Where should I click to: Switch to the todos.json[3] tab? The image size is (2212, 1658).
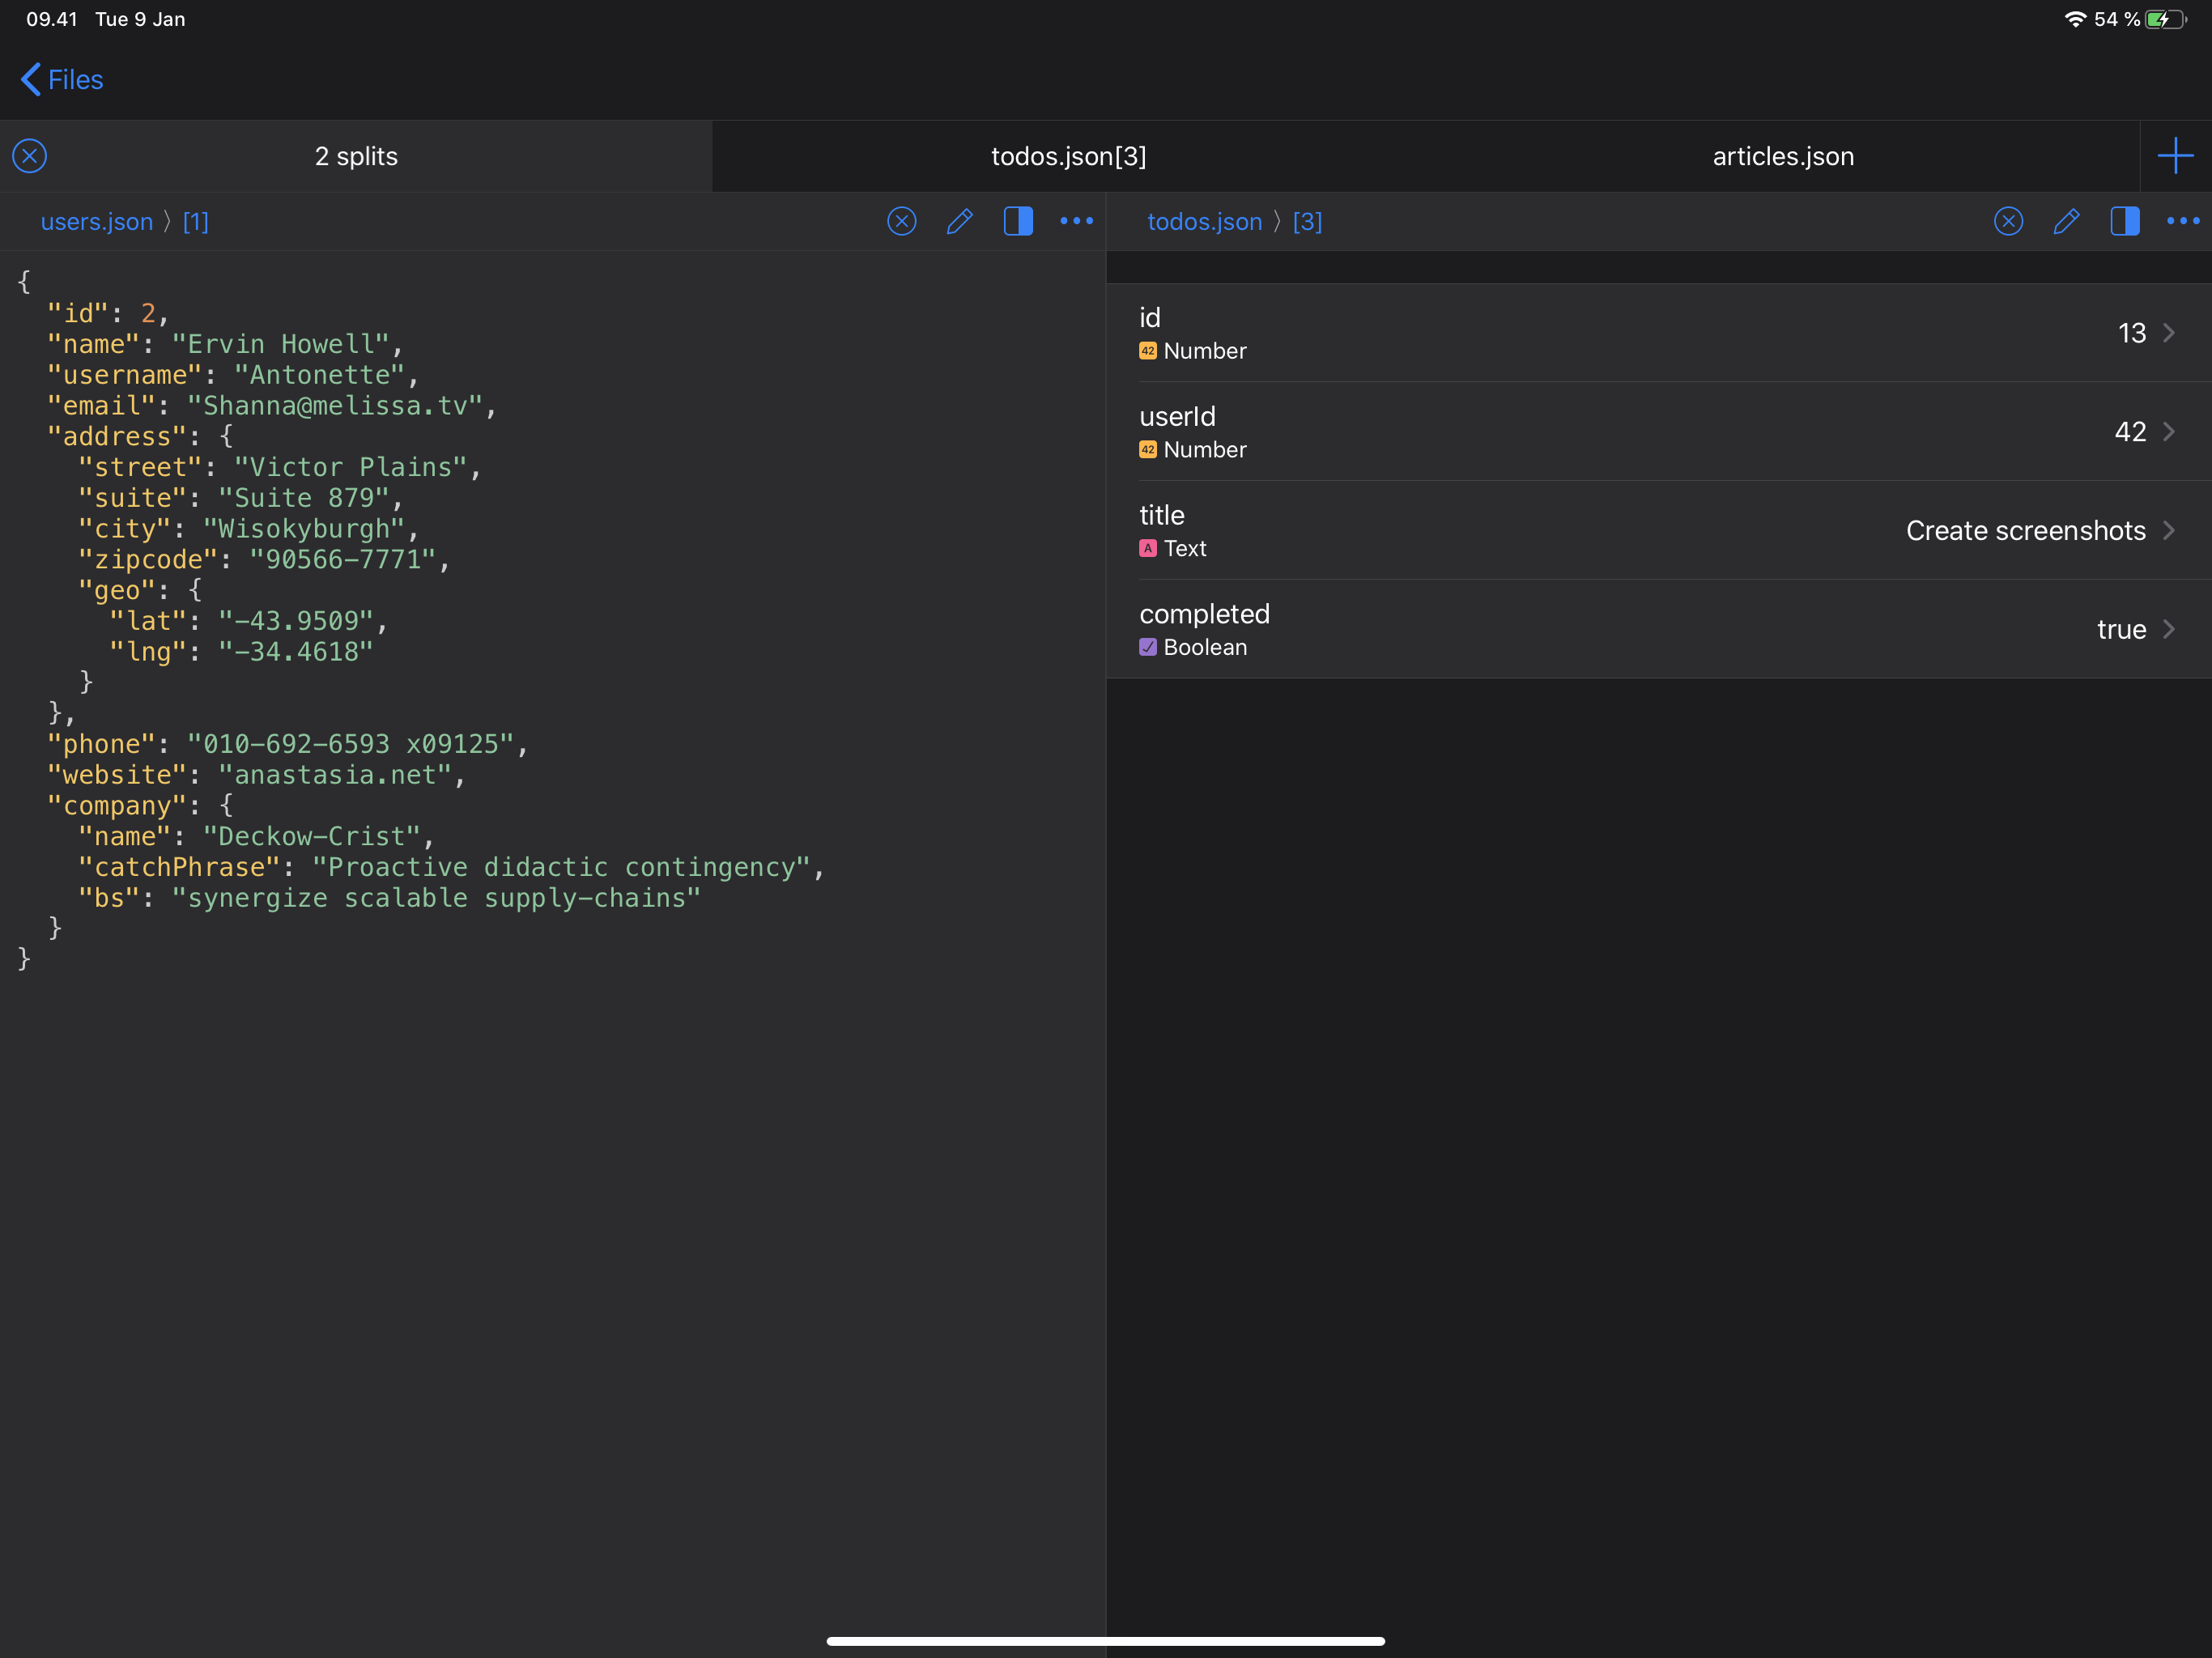coord(1068,156)
